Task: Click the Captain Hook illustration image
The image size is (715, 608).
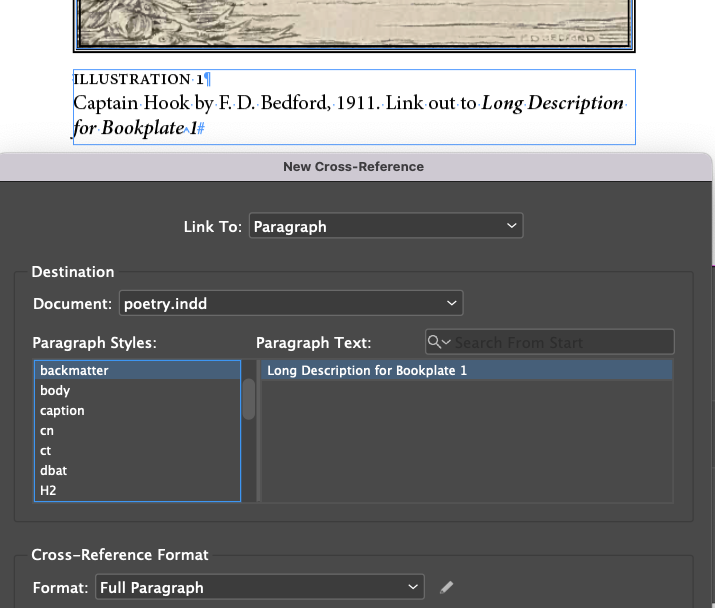Action: pyautogui.click(x=354, y=25)
